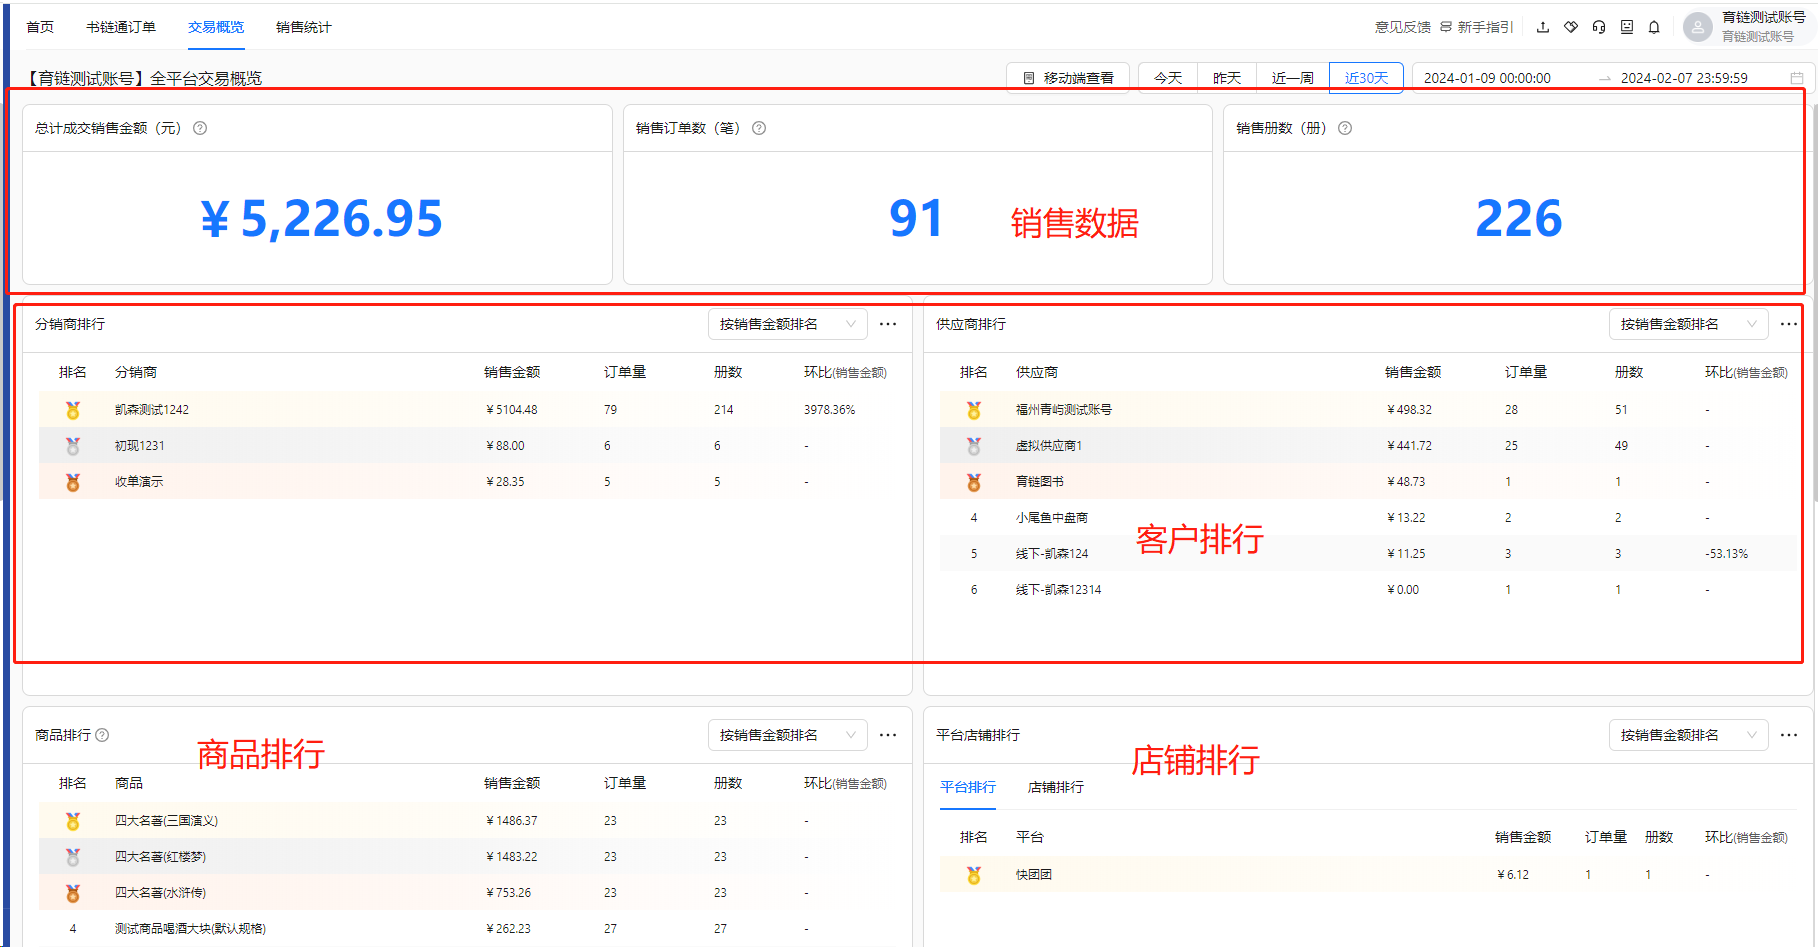Select the supplier row 小尾鱼中盘商
Screen dimensions: 1818x947
1368,518
